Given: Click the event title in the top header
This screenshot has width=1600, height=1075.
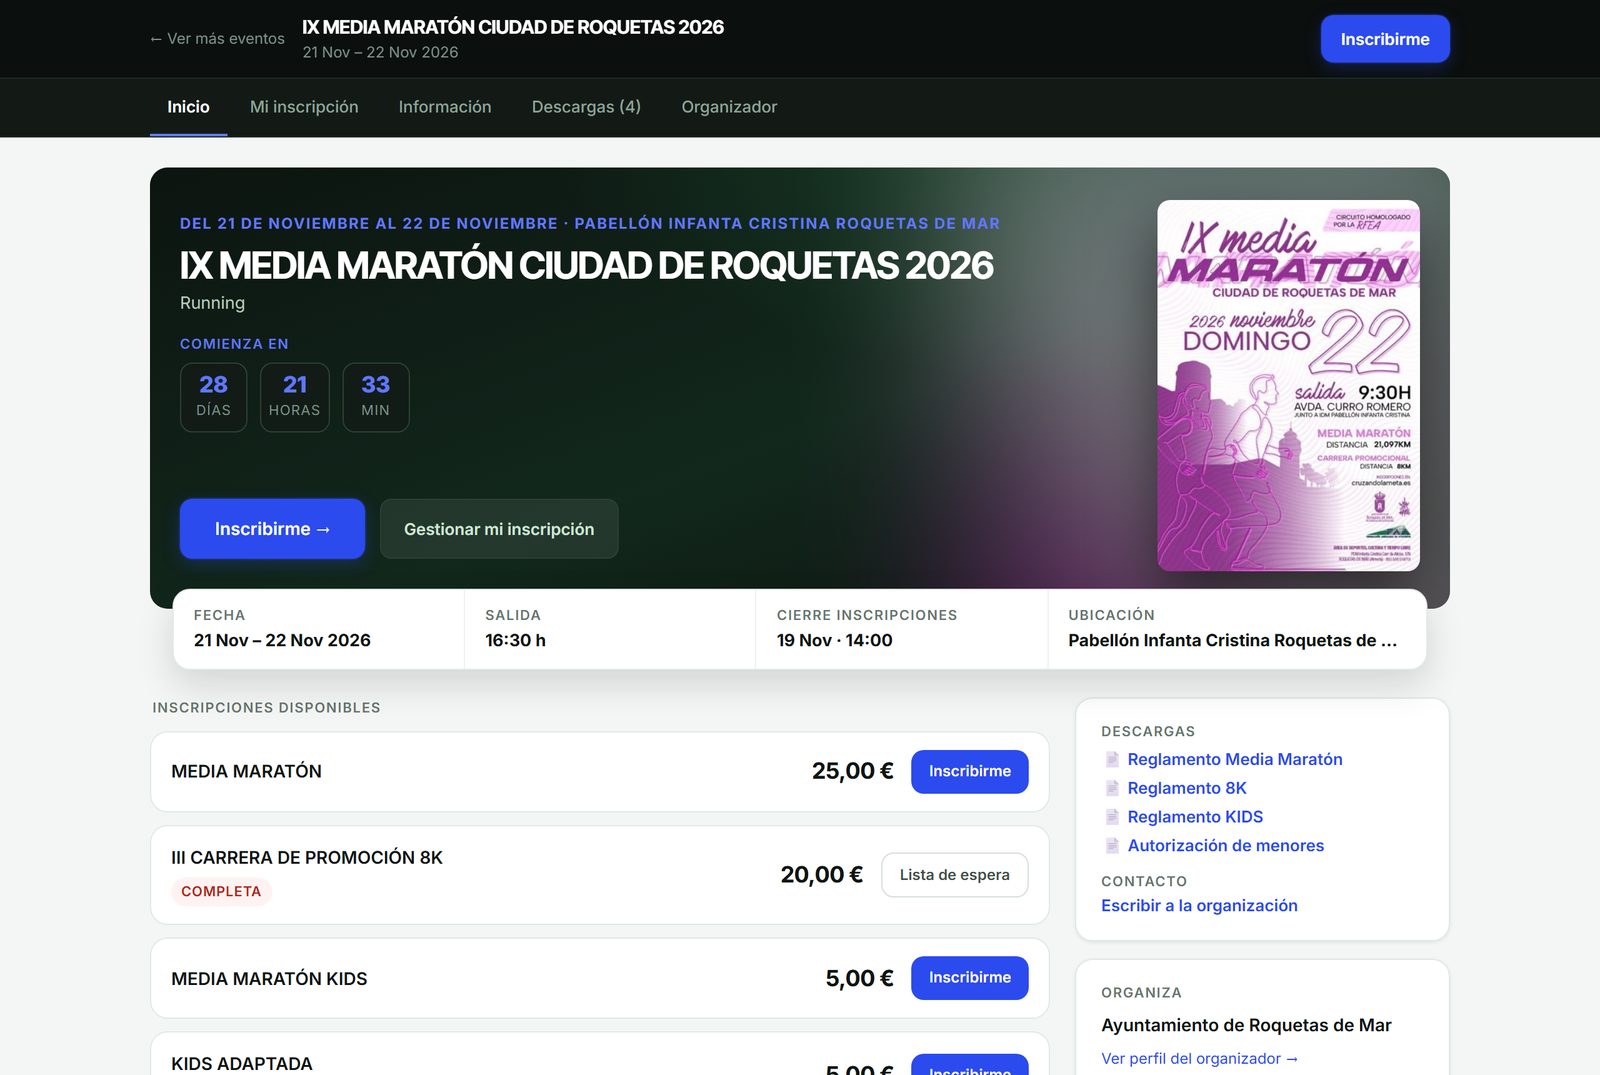Looking at the screenshot, I should pyautogui.click(x=513, y=27).
